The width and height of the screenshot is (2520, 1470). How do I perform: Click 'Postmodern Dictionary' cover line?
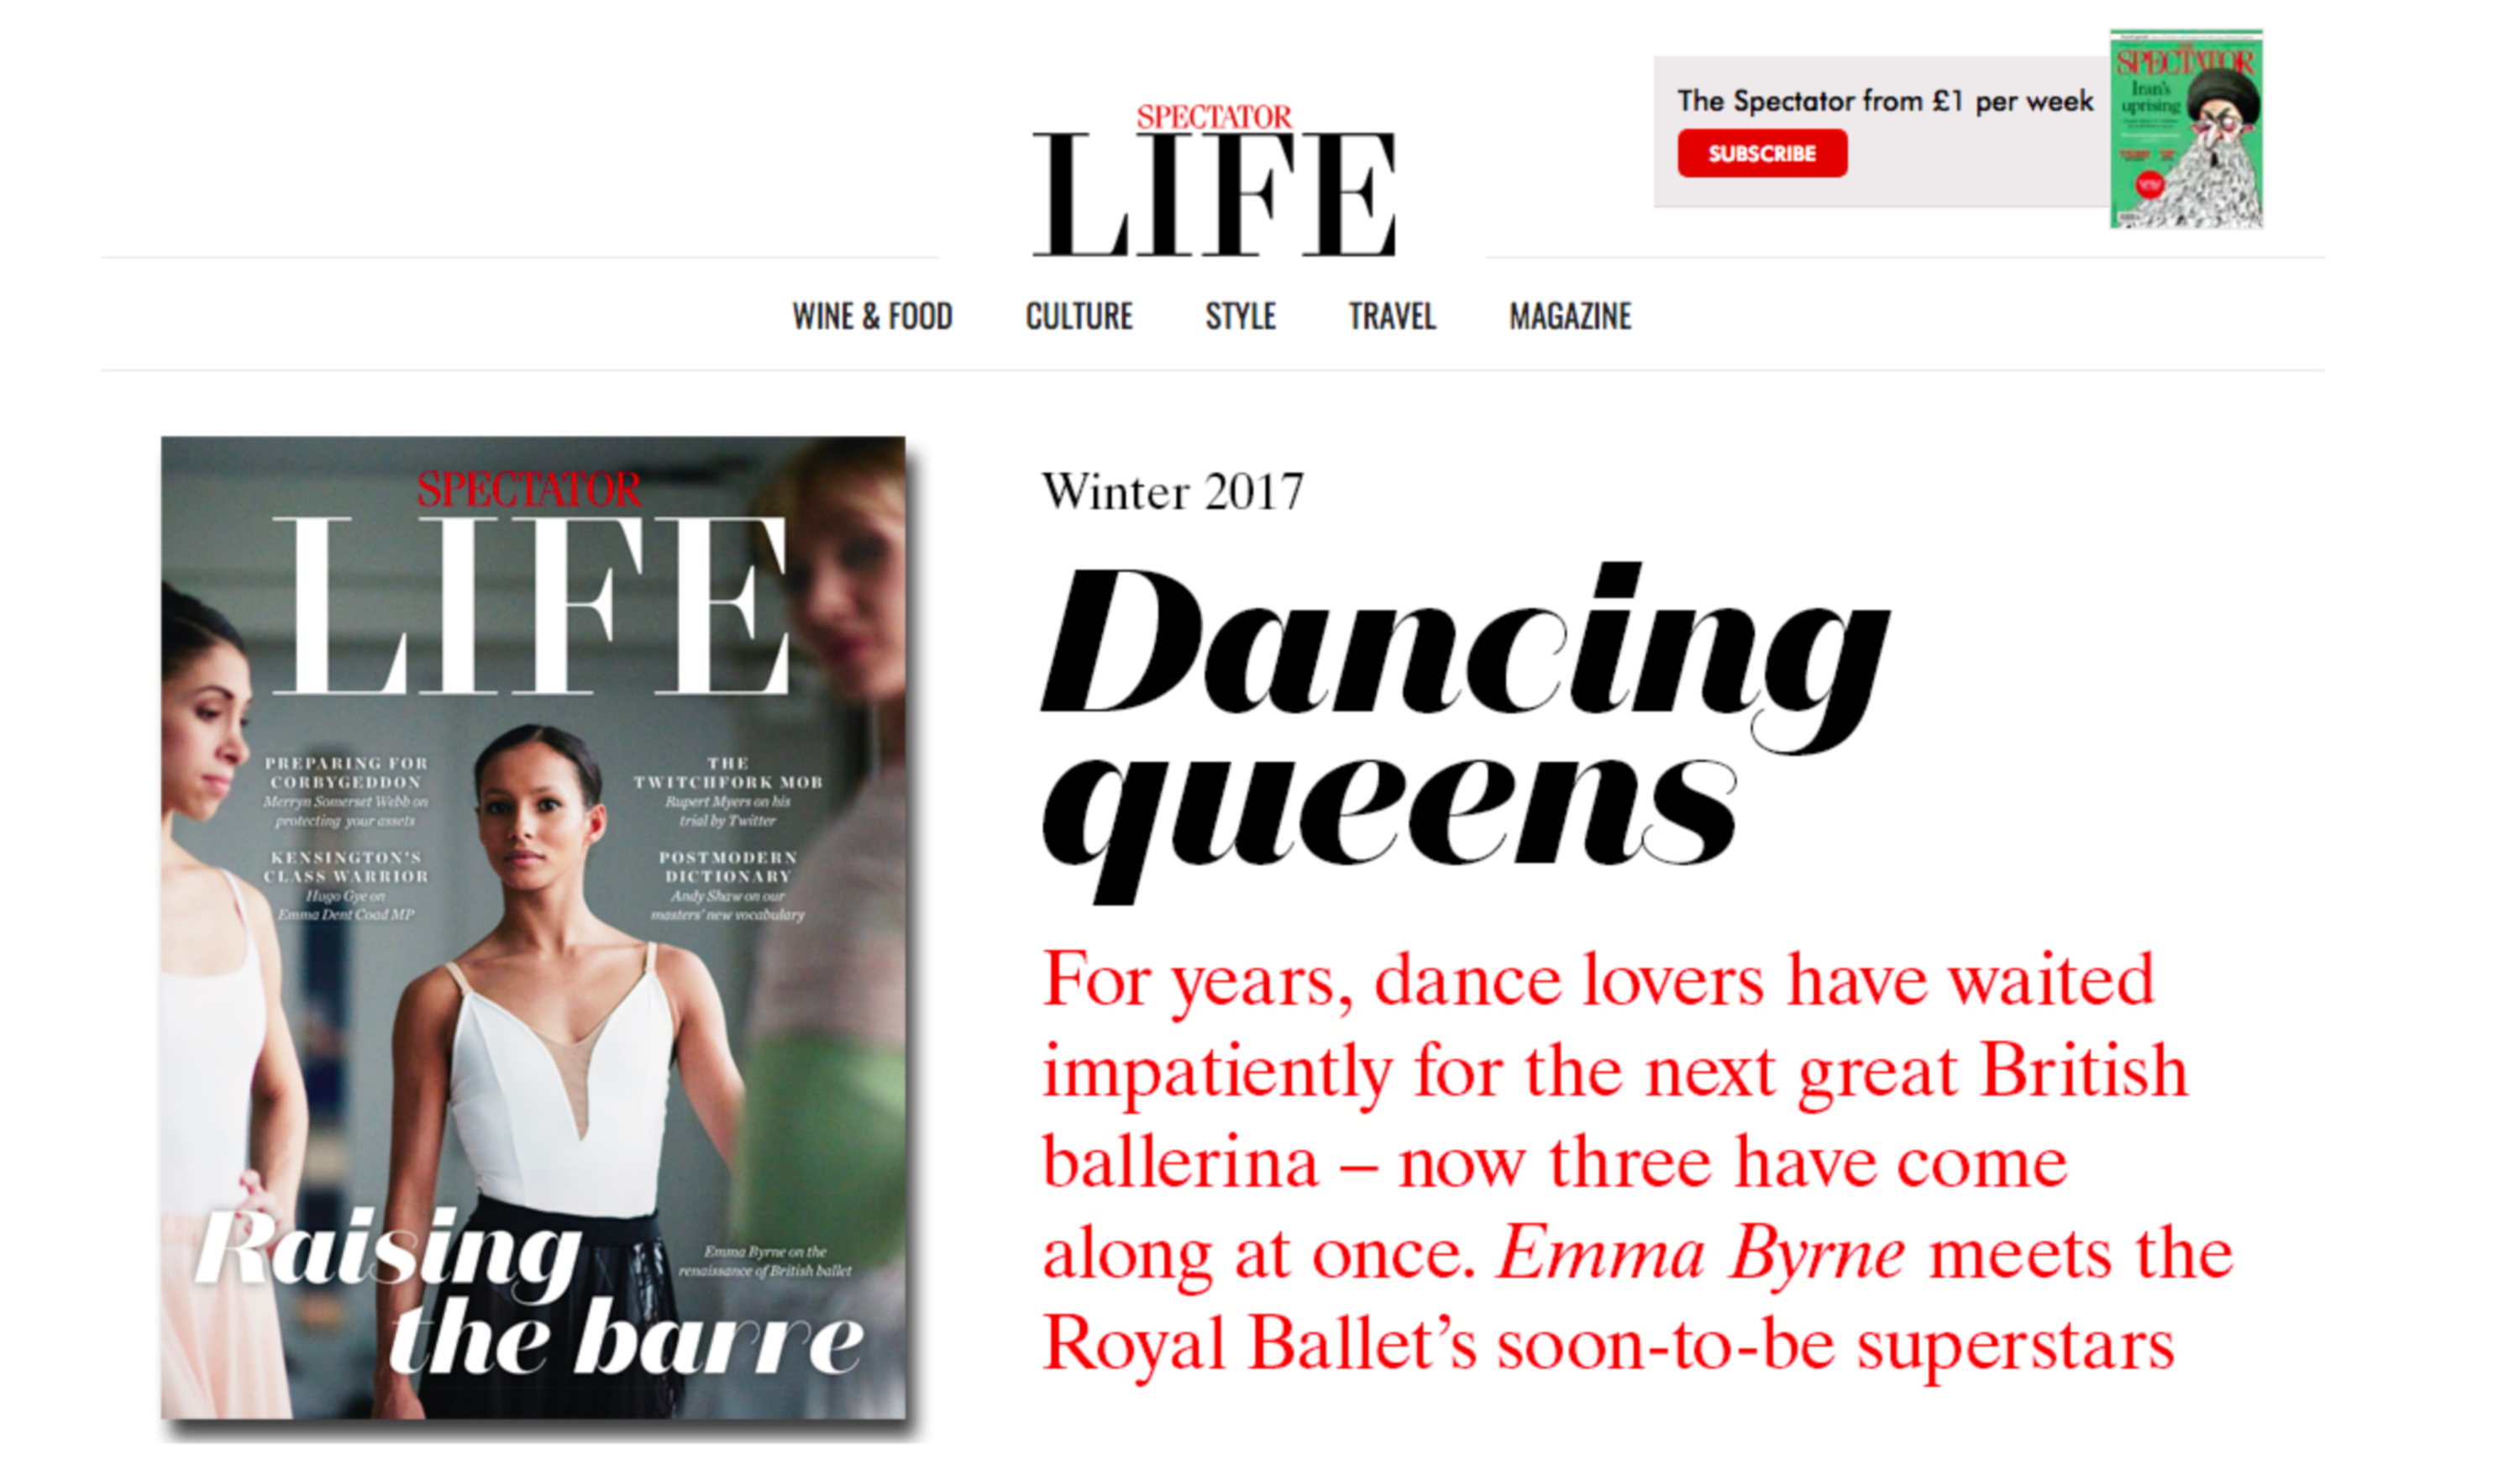pyautogui.click(x=728, y=867)
